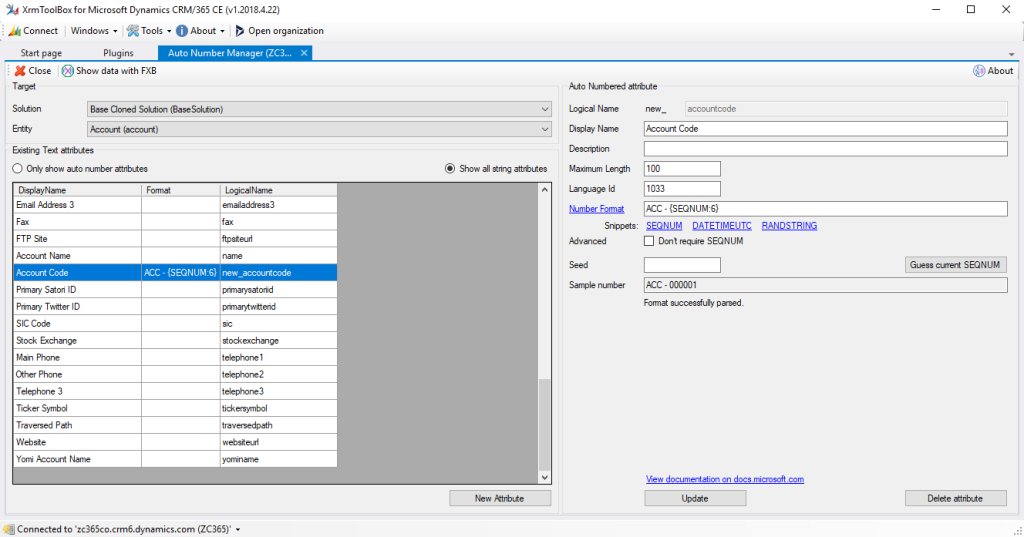Select the Telephone 3 row
This screenshot has height=537, width=1024.
tap(175, 391)
